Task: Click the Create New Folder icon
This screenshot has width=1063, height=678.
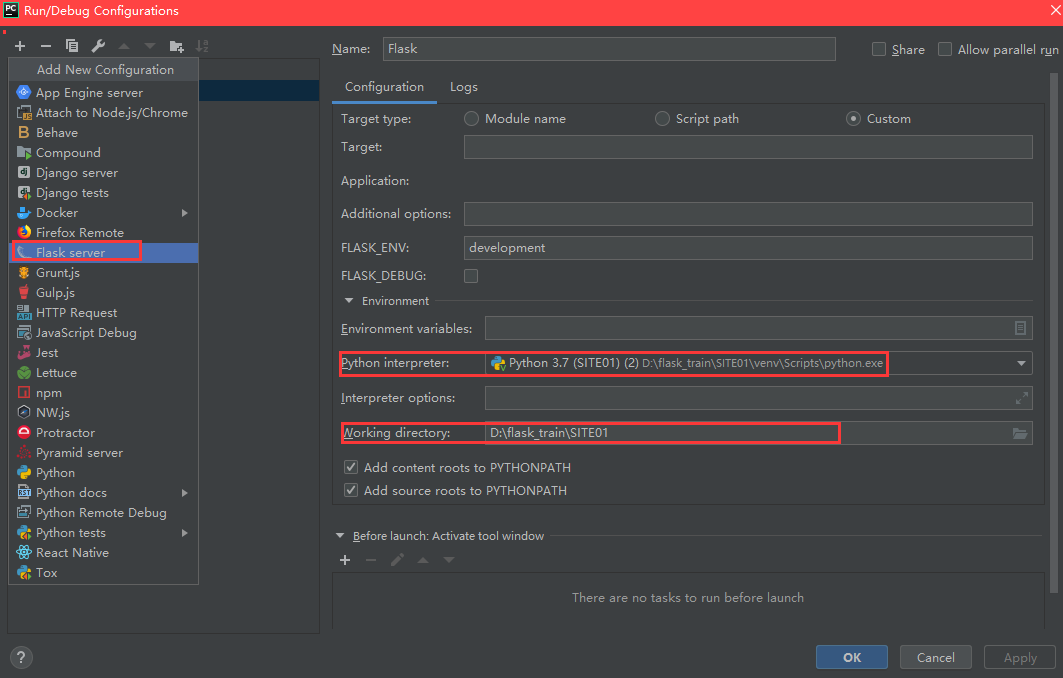Action: tap(176, 46)
